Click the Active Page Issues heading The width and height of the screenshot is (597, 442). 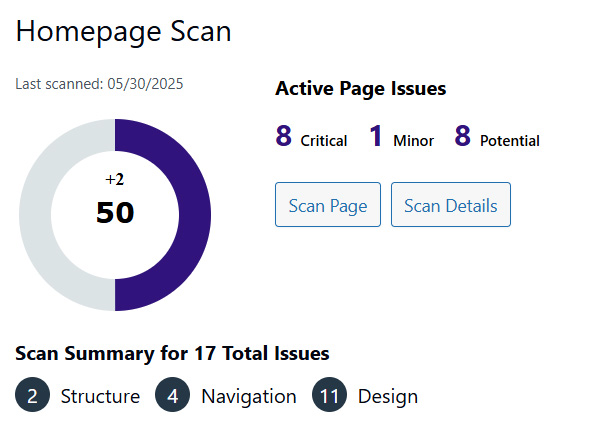point(361,89)
